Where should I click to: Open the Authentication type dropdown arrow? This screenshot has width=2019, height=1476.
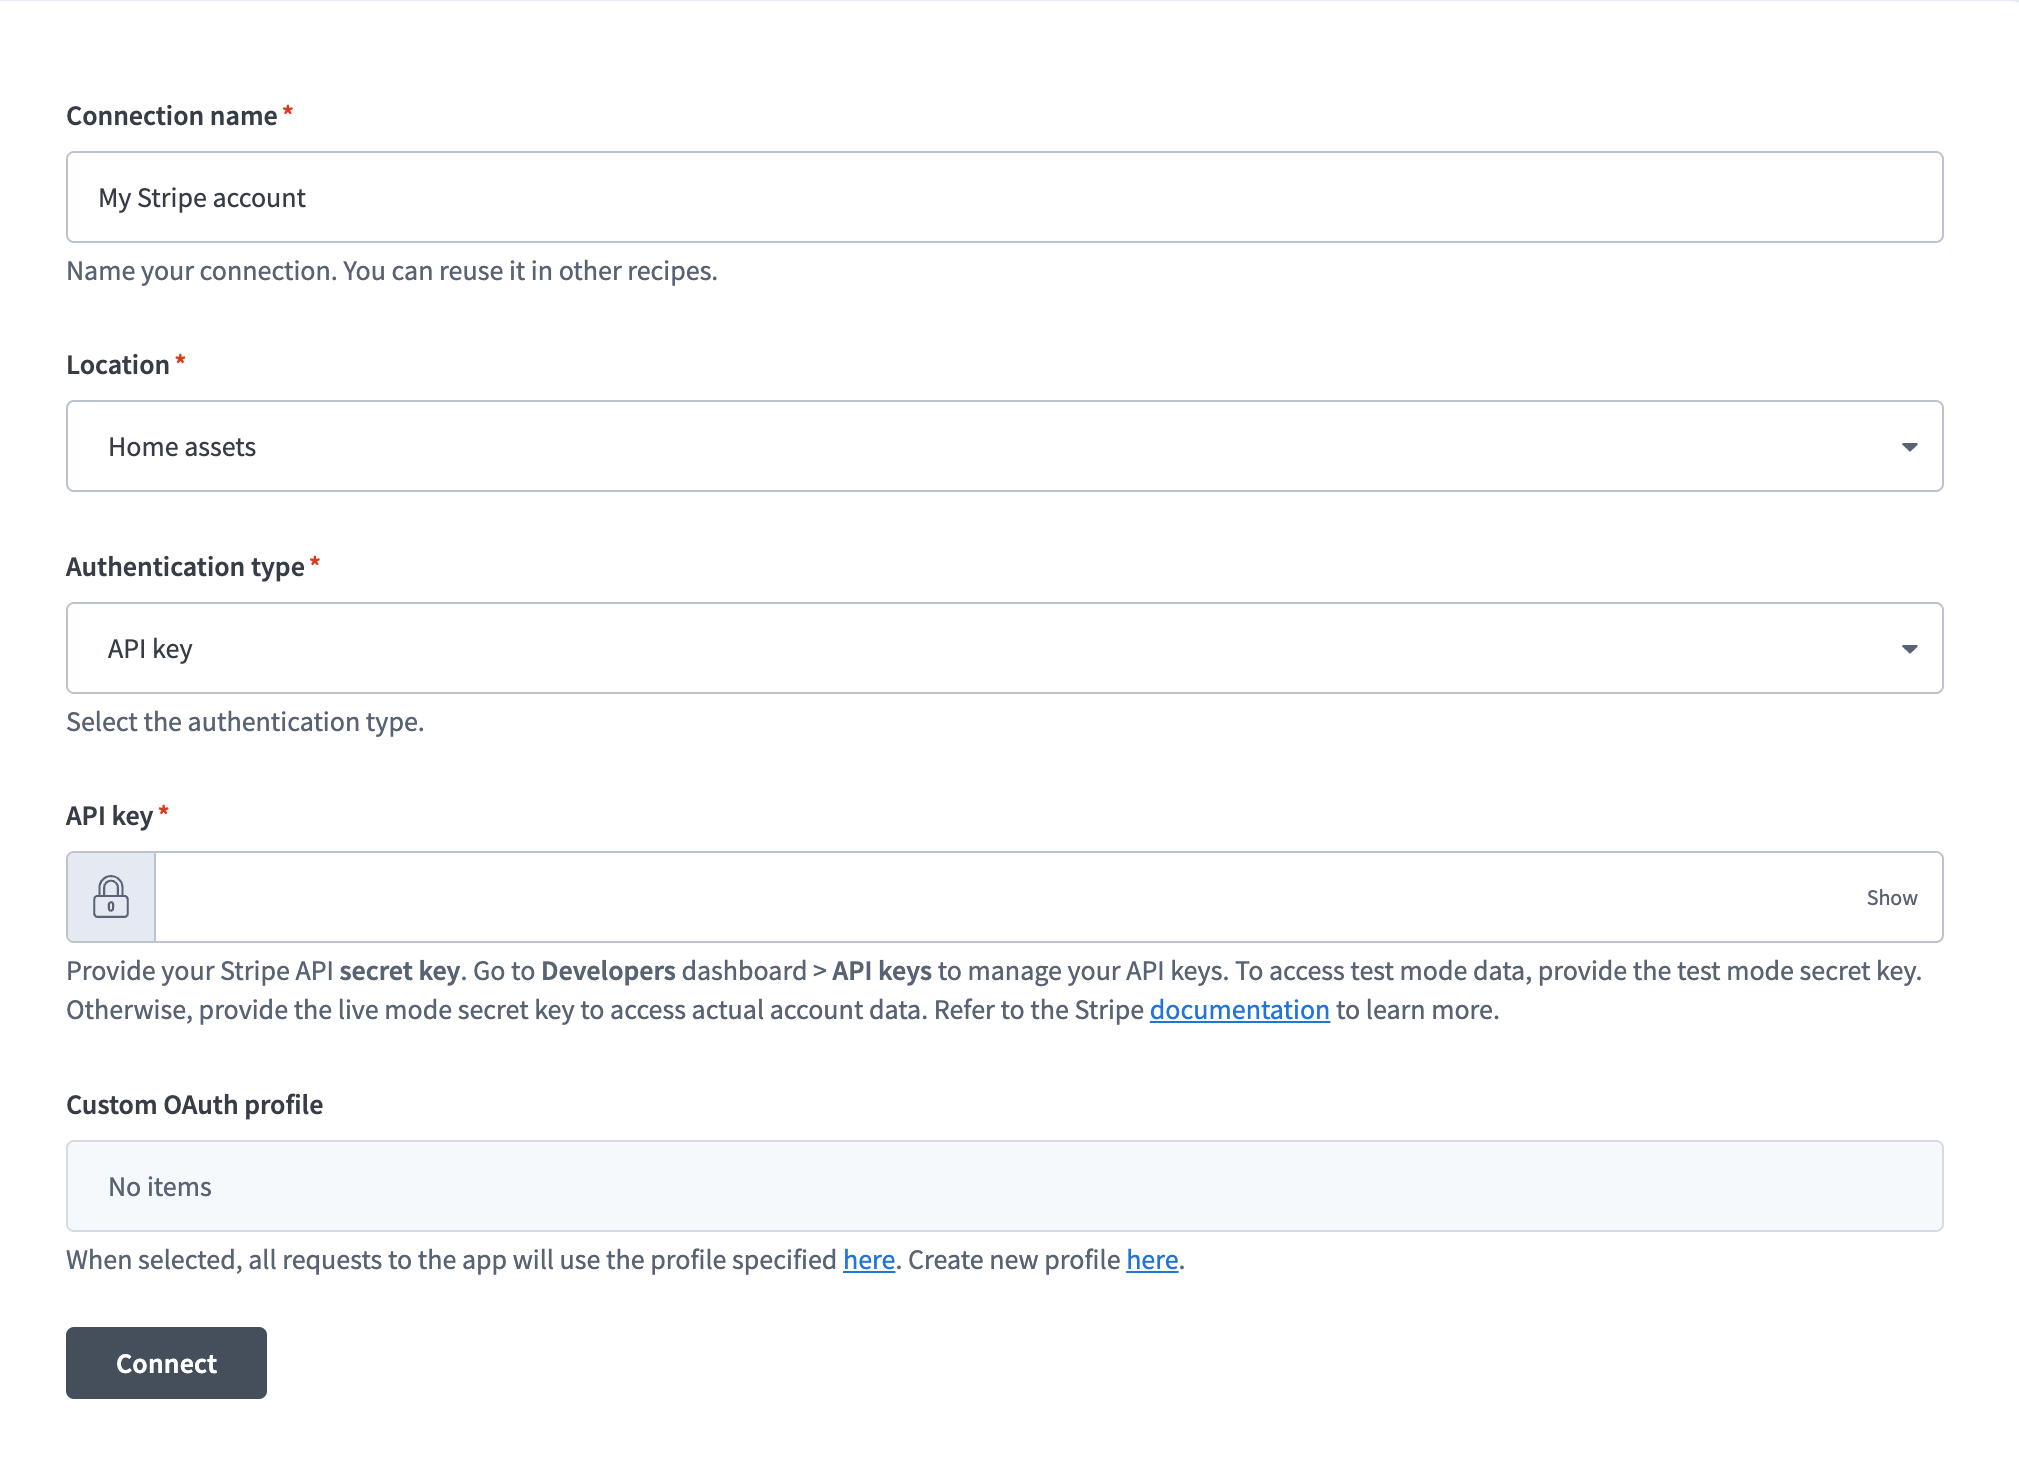tap(1909, 649)
